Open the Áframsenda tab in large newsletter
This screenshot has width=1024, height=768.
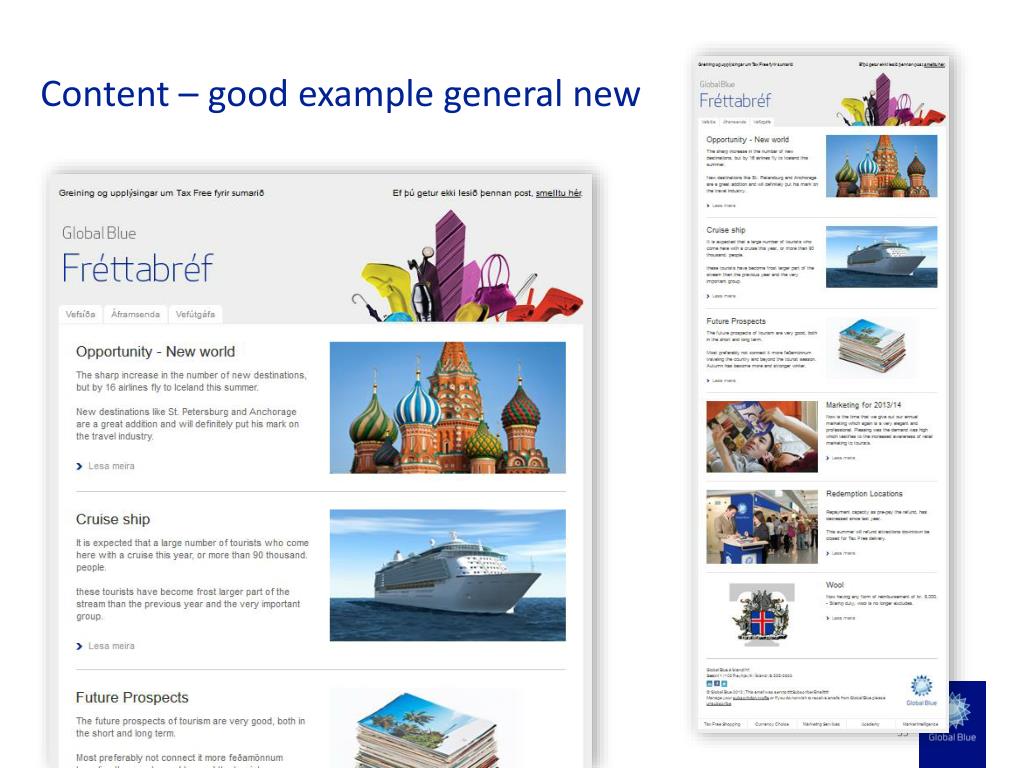(135, 314)
